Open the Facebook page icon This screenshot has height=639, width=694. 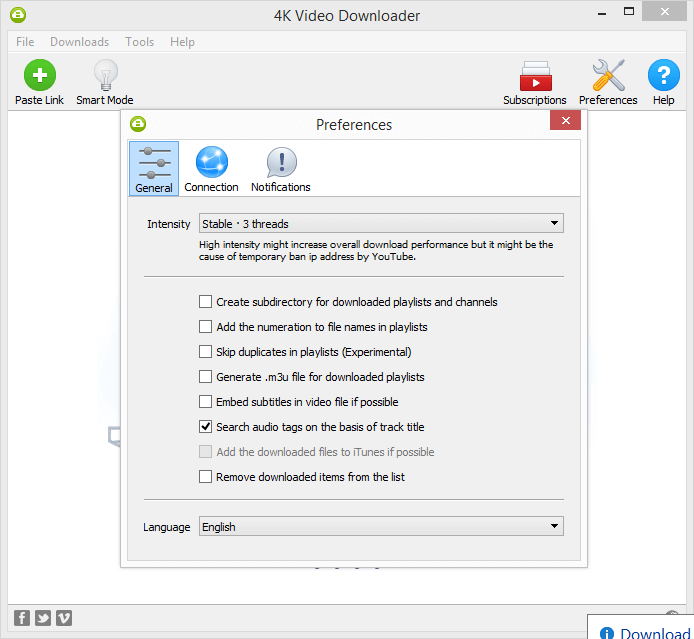22,618
